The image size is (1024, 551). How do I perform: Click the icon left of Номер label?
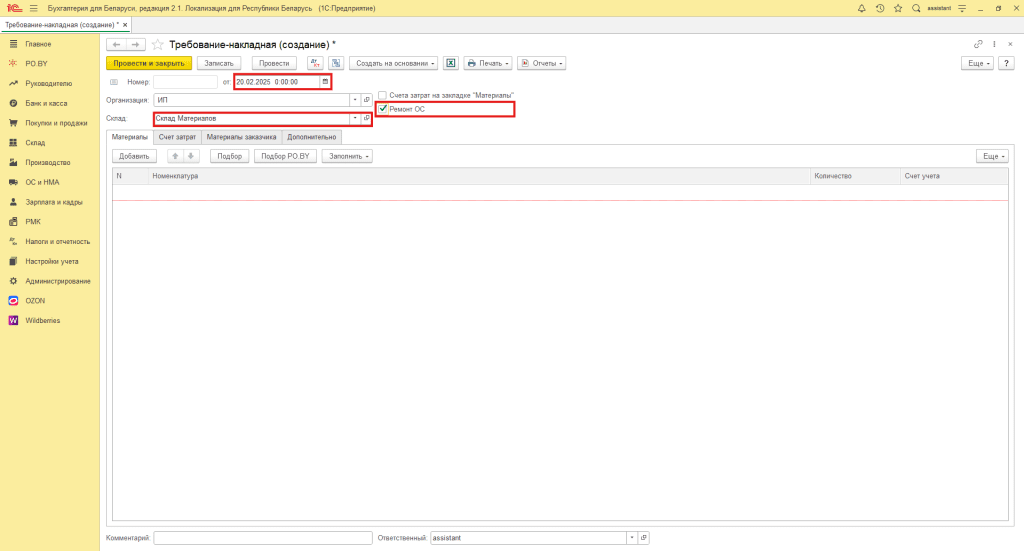(x=114, y=82)
